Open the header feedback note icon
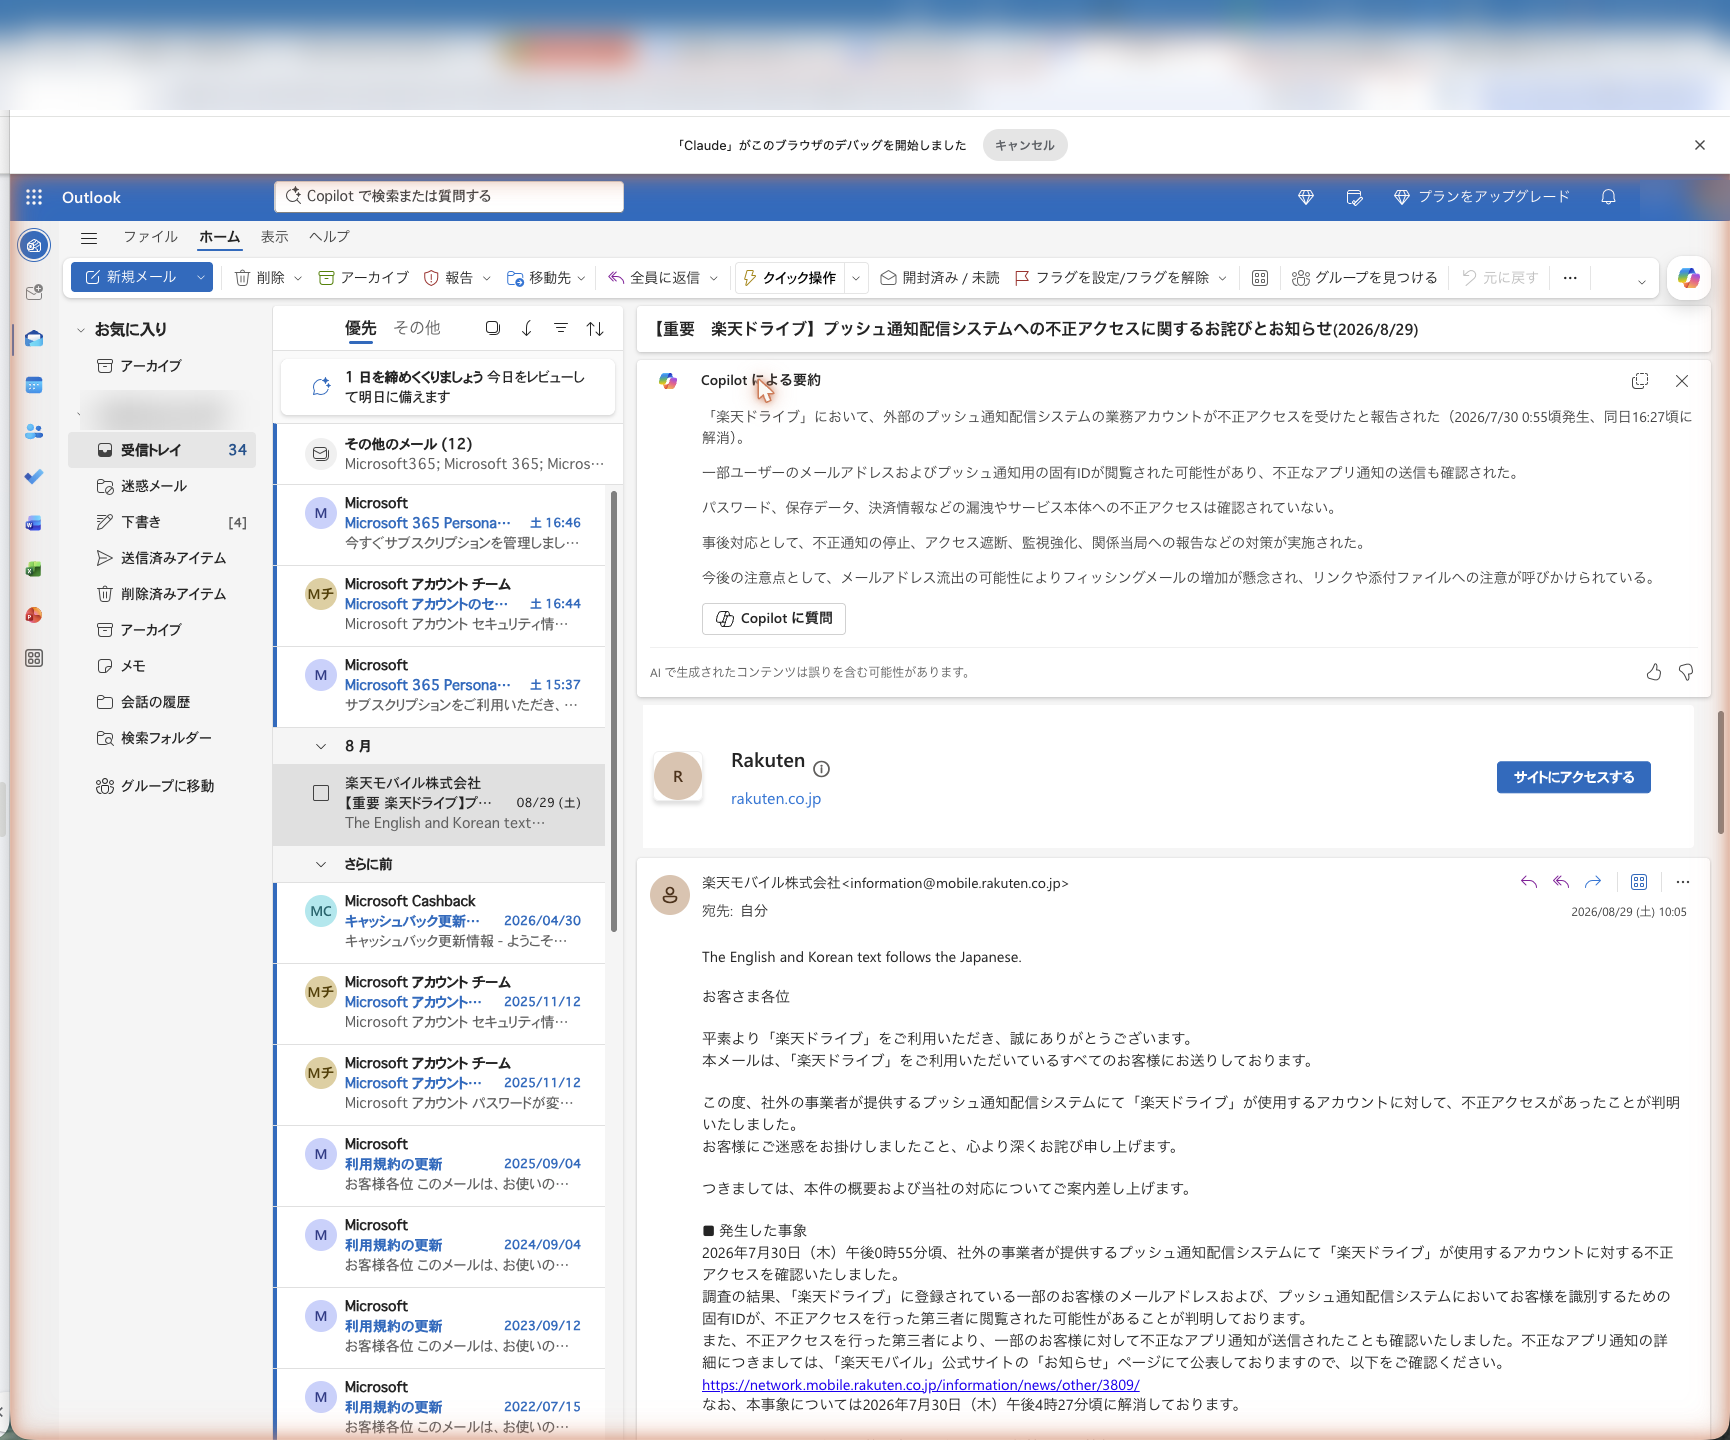Screen dimensions: 1730x1440 click(x=1355, y=197)
